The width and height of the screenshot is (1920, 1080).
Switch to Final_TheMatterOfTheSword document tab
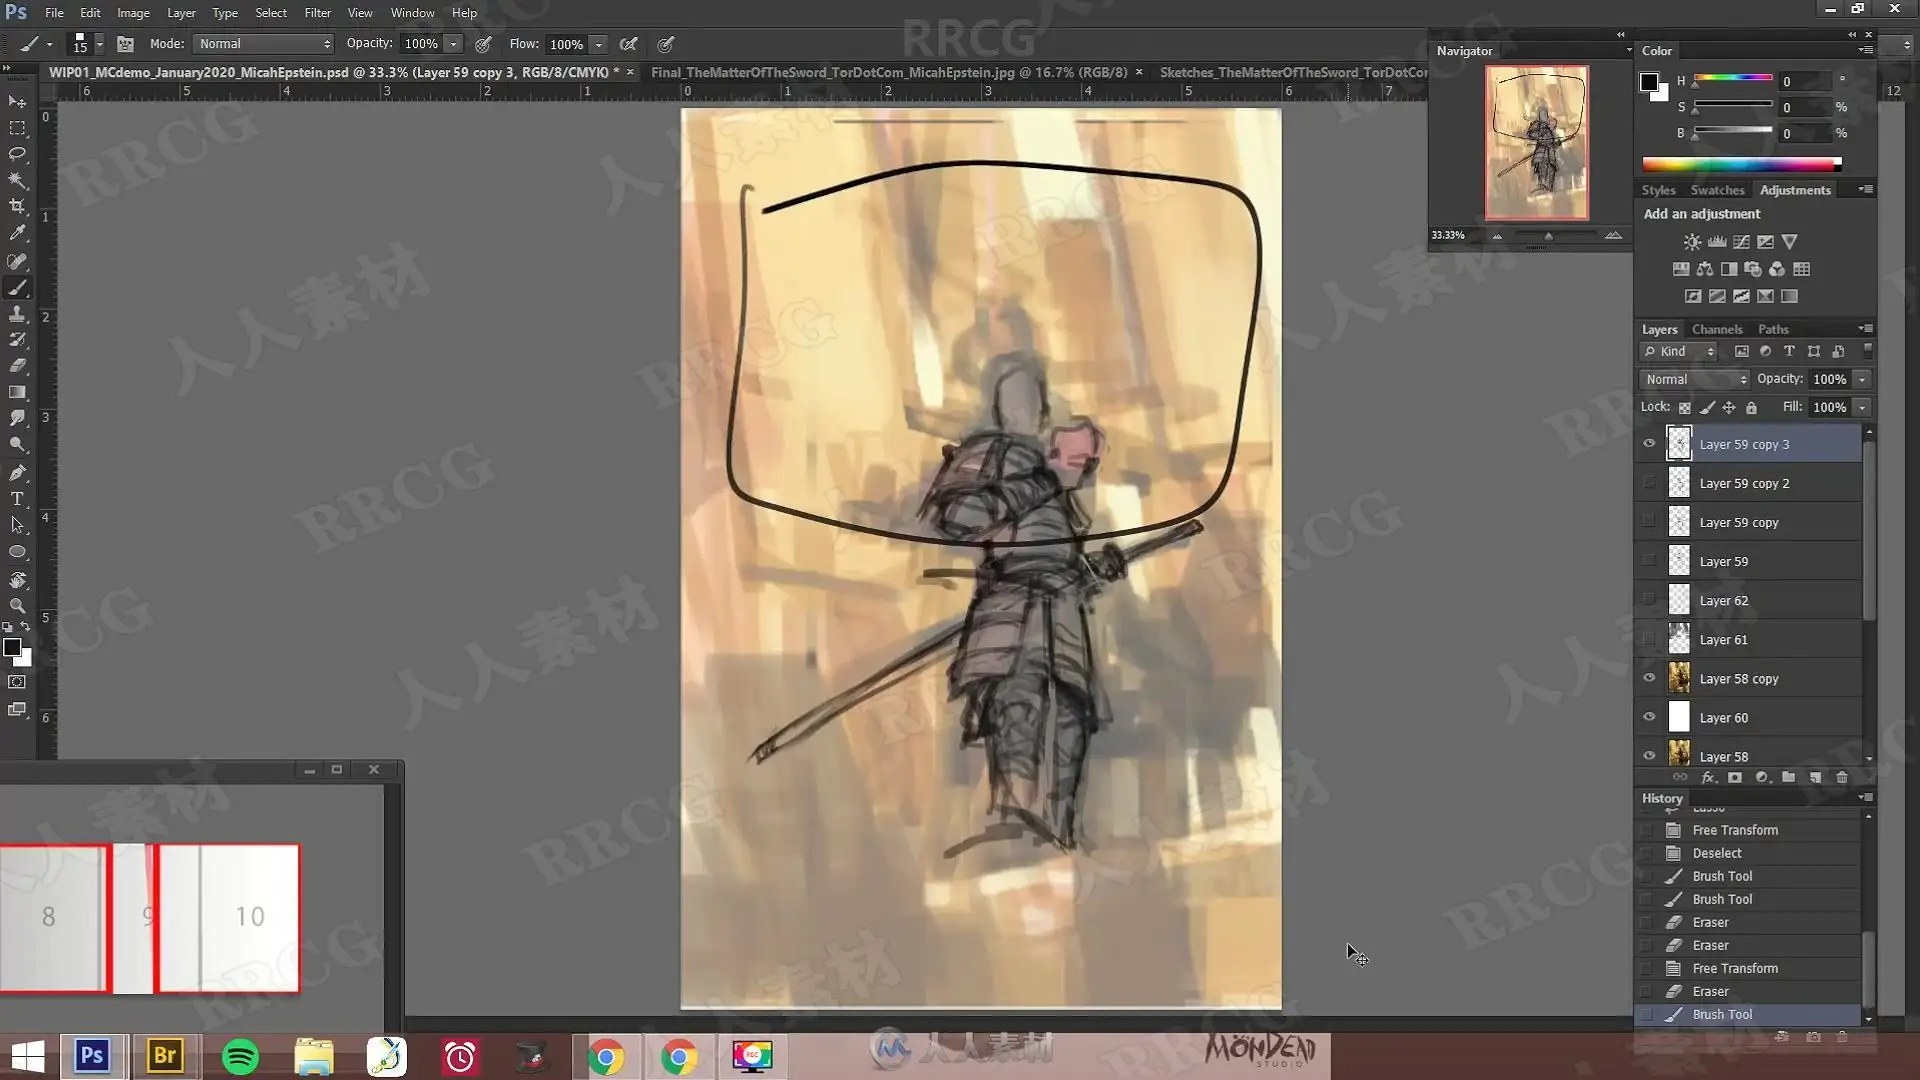point(889,72)
